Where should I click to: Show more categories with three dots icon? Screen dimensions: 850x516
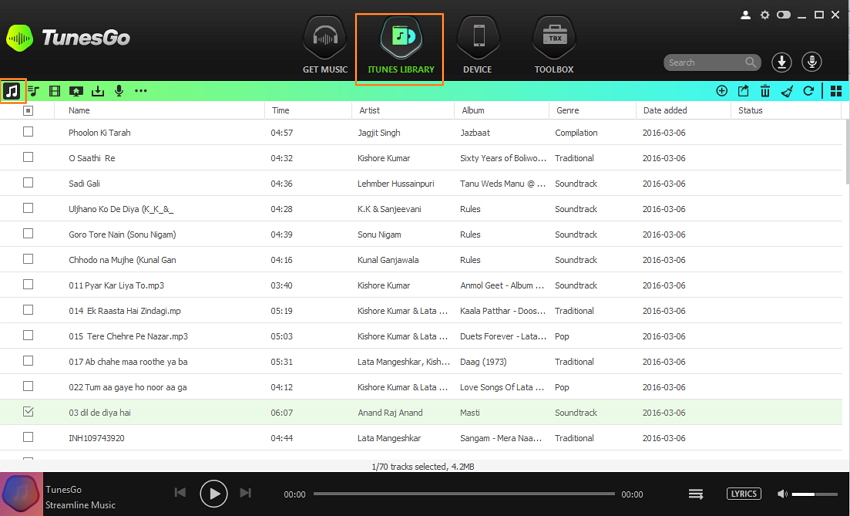[140, 91]
